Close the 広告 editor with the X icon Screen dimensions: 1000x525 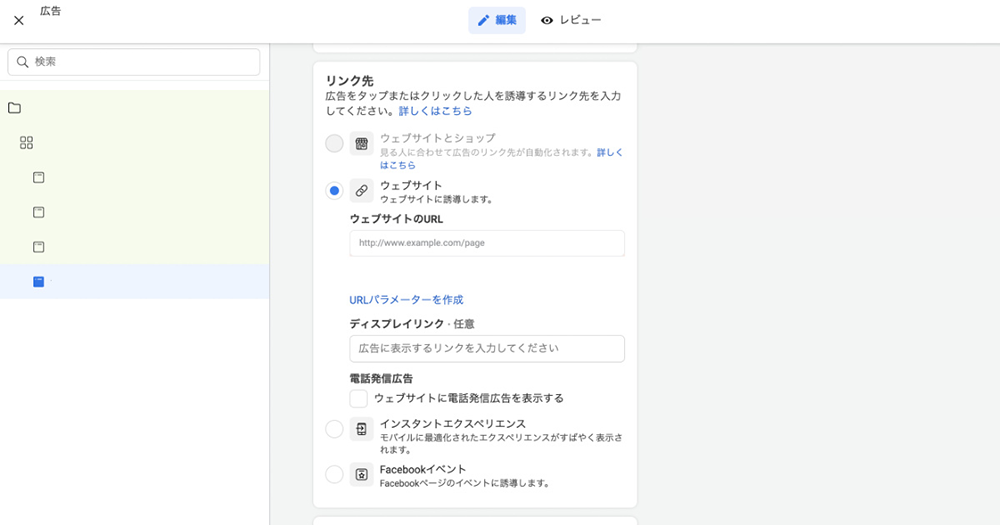point(19,20)
